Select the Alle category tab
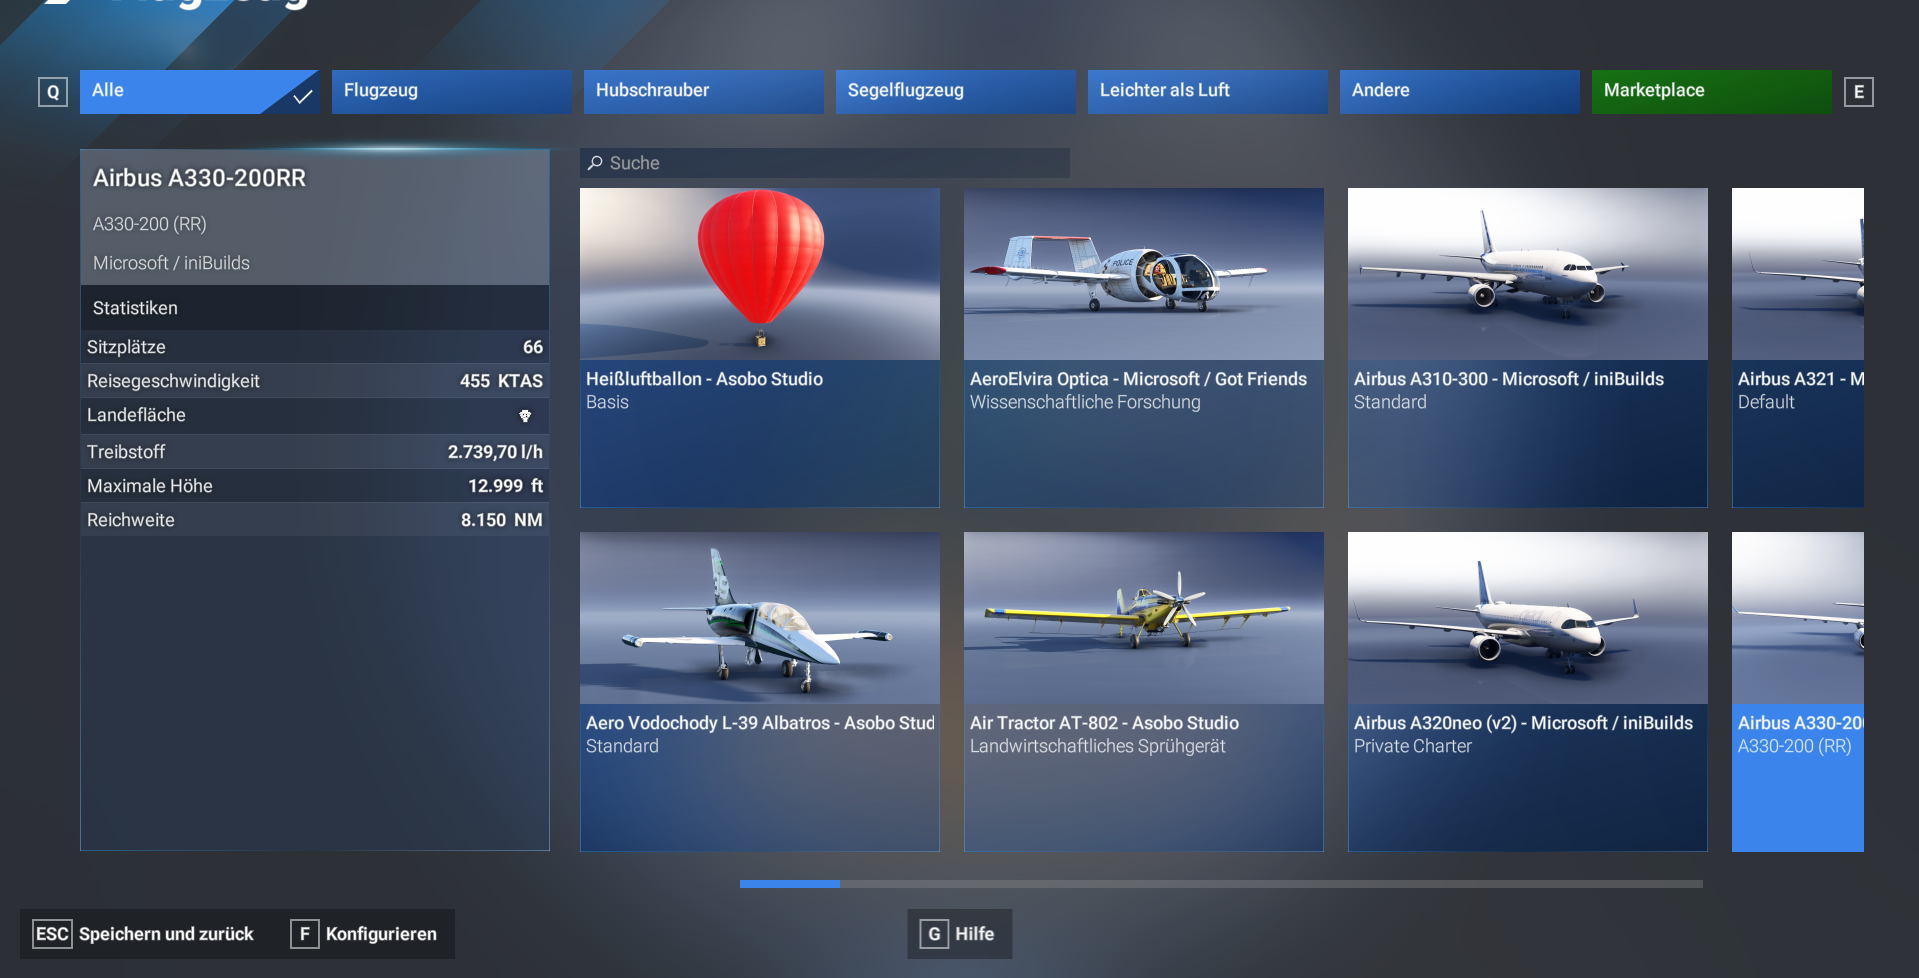 [x=200, y=92]
